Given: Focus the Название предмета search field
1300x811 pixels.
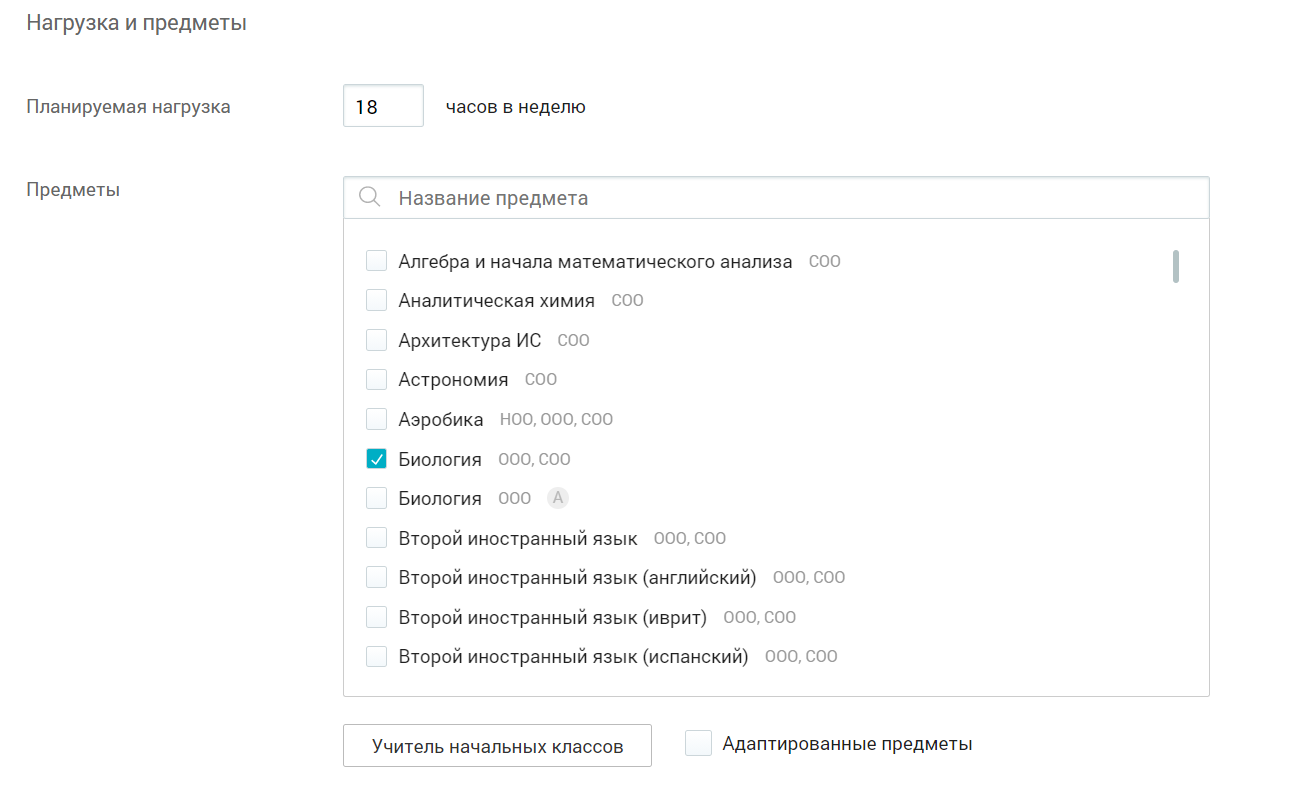Looking at the screenshot, I should click(776, 198).
